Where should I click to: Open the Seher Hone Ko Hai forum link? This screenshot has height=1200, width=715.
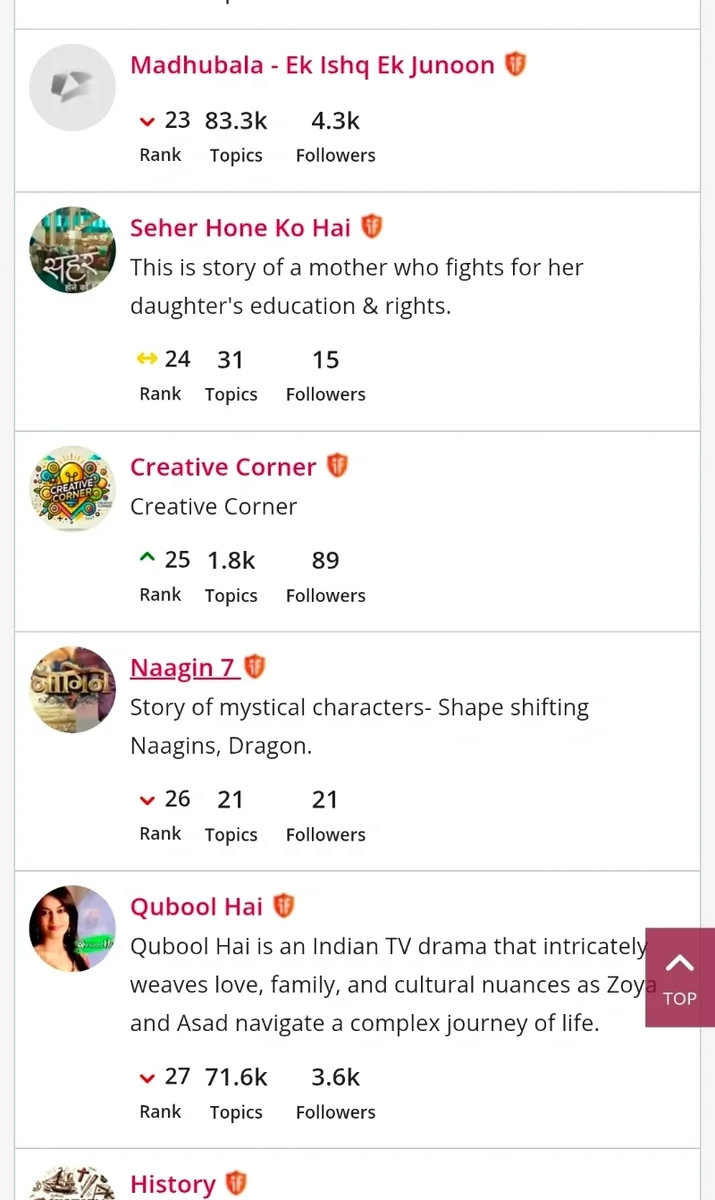coord(240,228)
